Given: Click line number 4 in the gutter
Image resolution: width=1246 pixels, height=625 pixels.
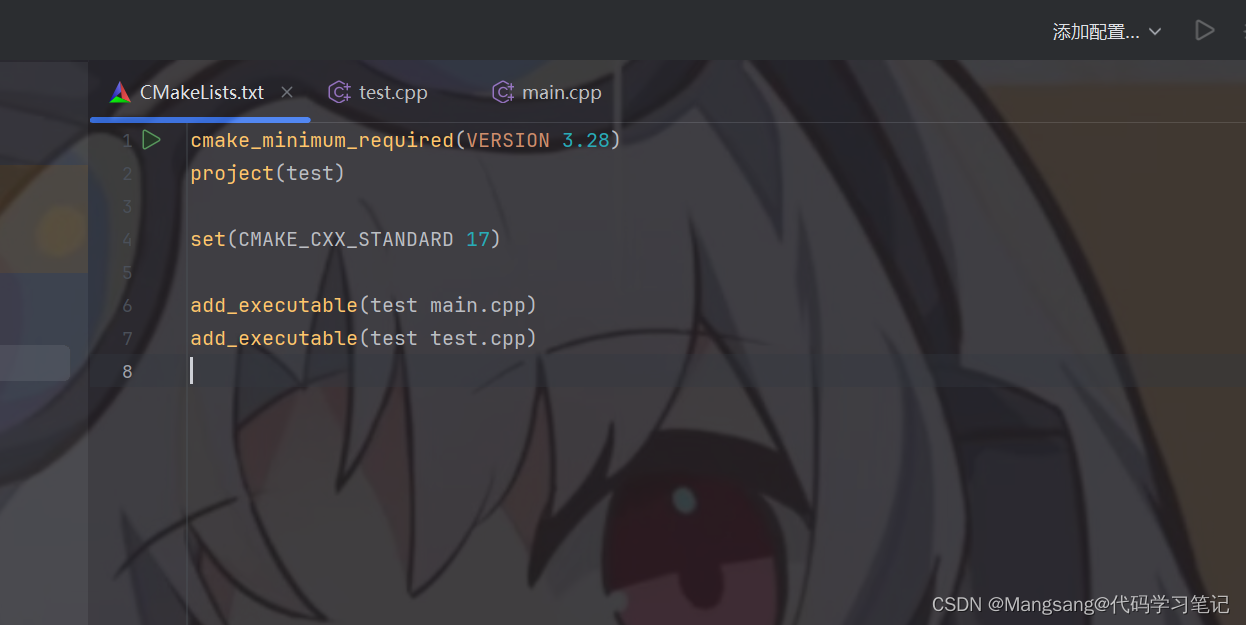Looking at the screenshot, I should pos(127,239).
